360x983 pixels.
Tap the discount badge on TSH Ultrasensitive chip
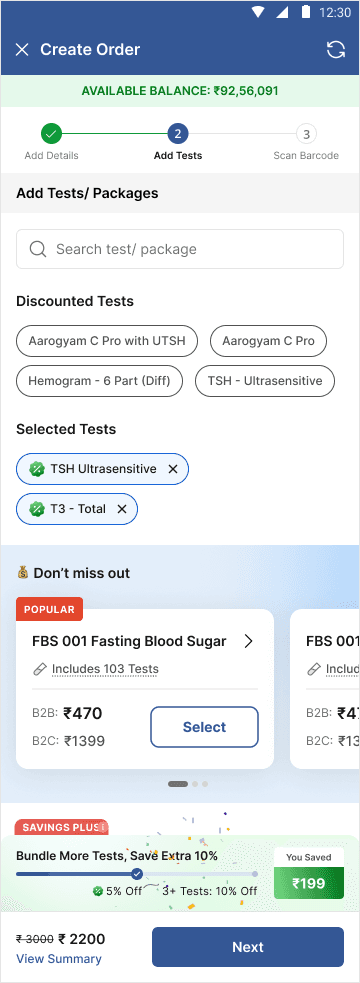point(37,469)
